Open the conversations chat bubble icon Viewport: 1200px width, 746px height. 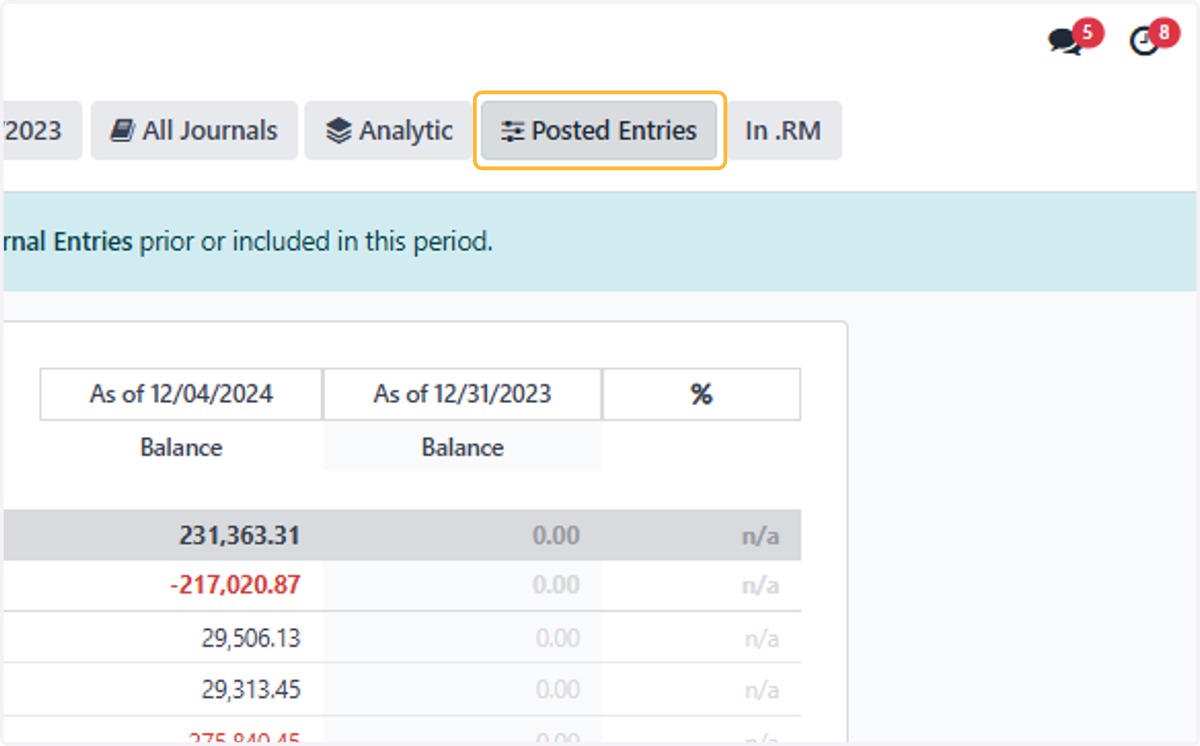click(1064, 41)
